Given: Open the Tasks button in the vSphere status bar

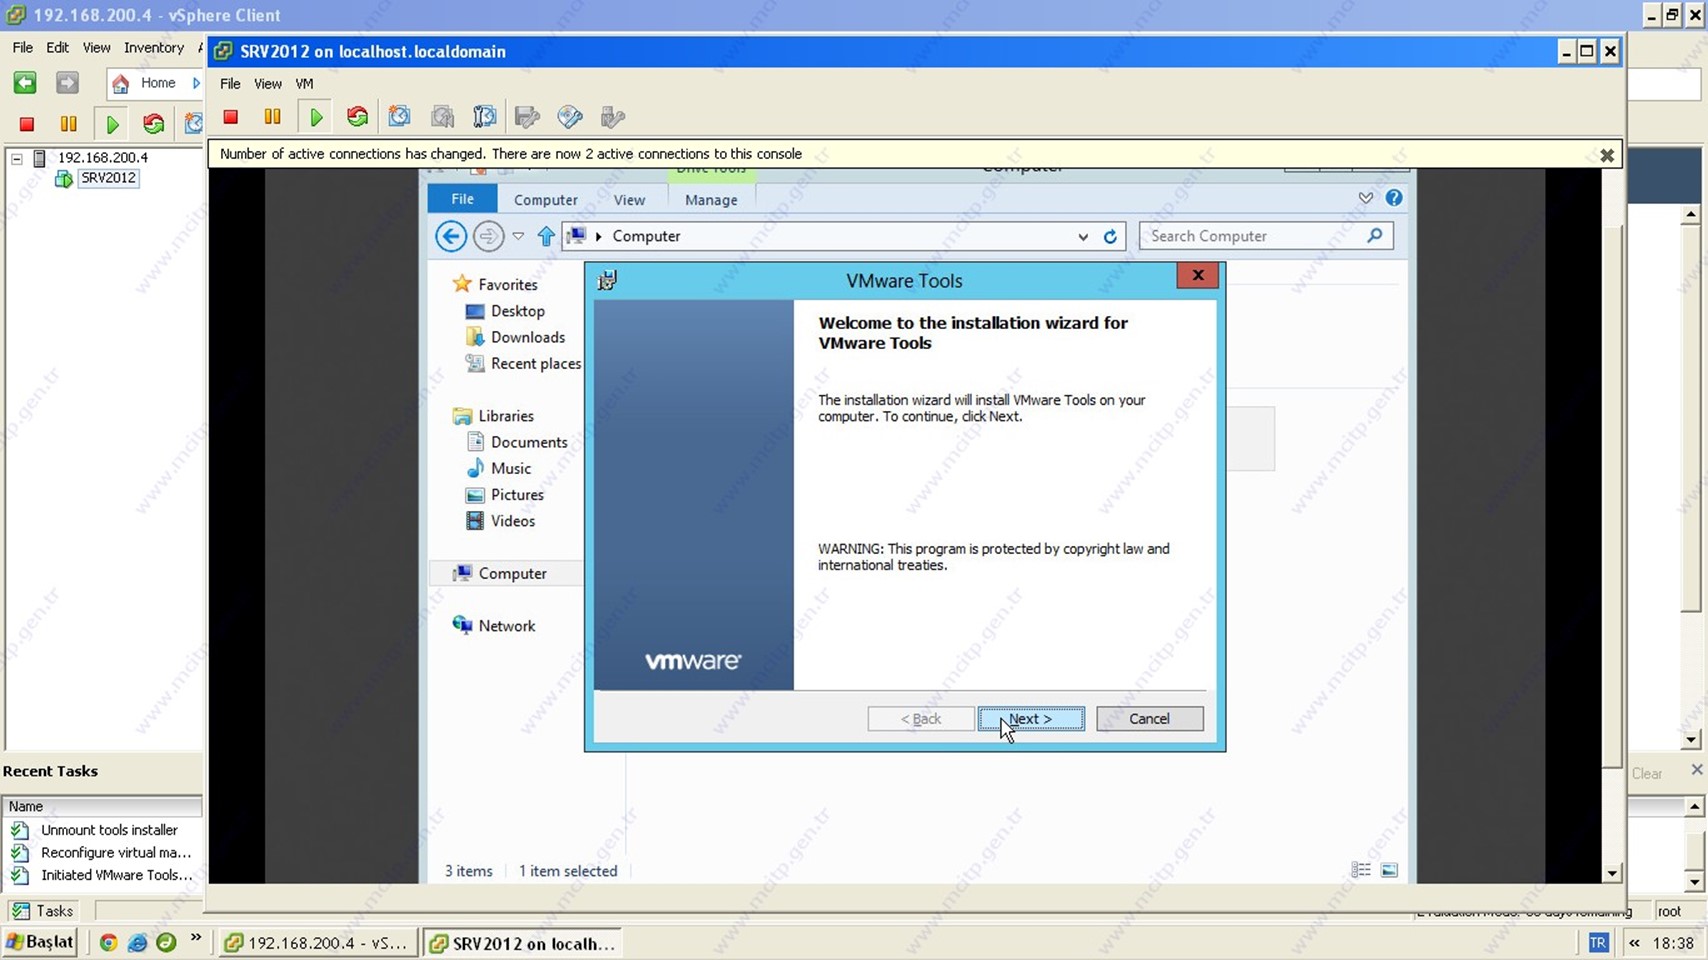Looking at the screenshot, I should 43,910.
